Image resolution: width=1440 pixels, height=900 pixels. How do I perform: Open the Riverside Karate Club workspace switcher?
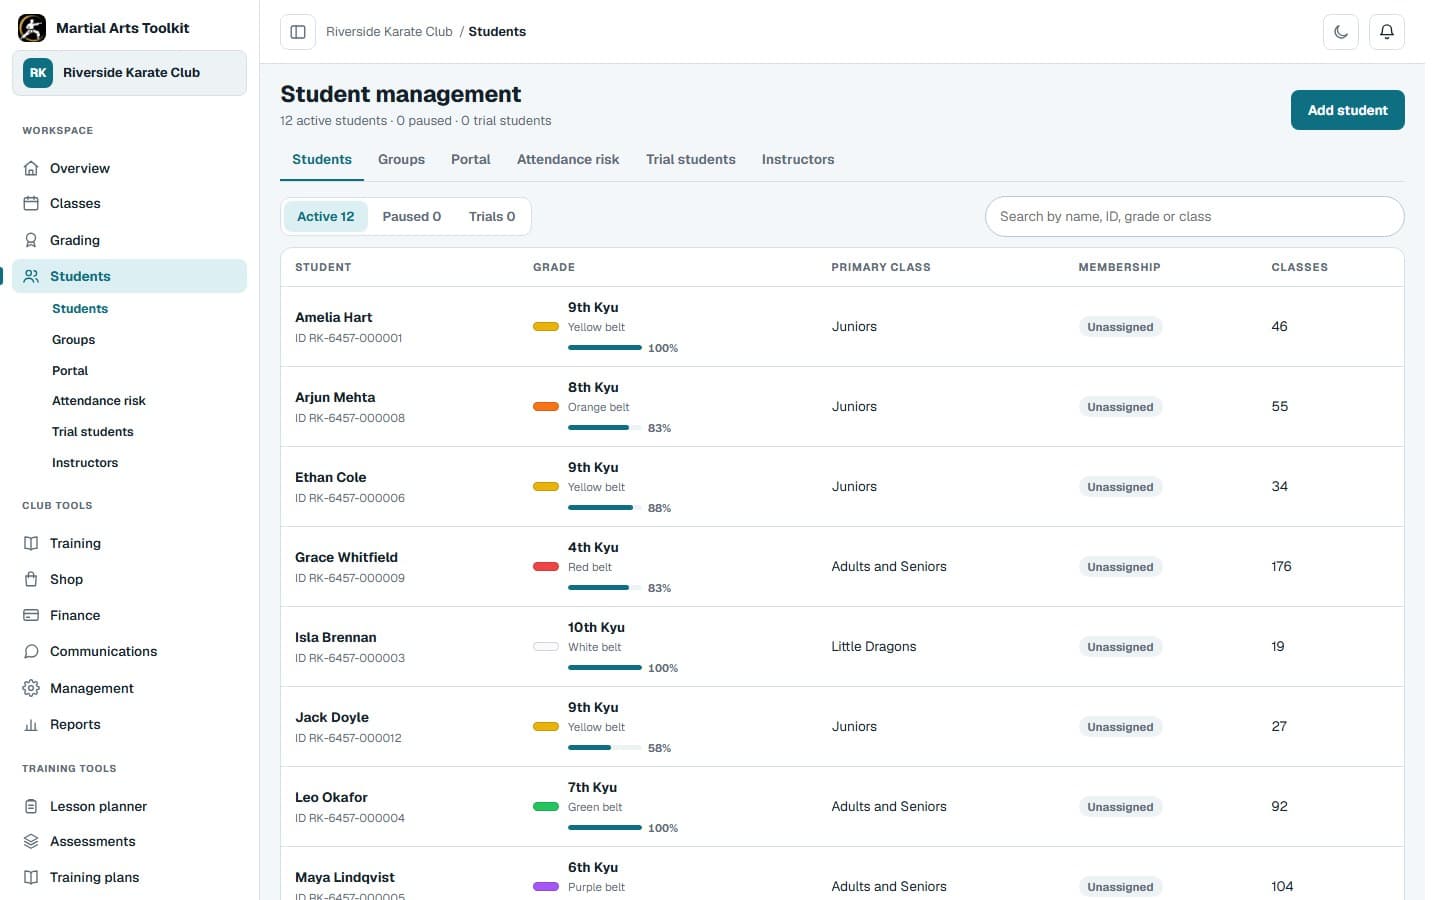point(130,73)
